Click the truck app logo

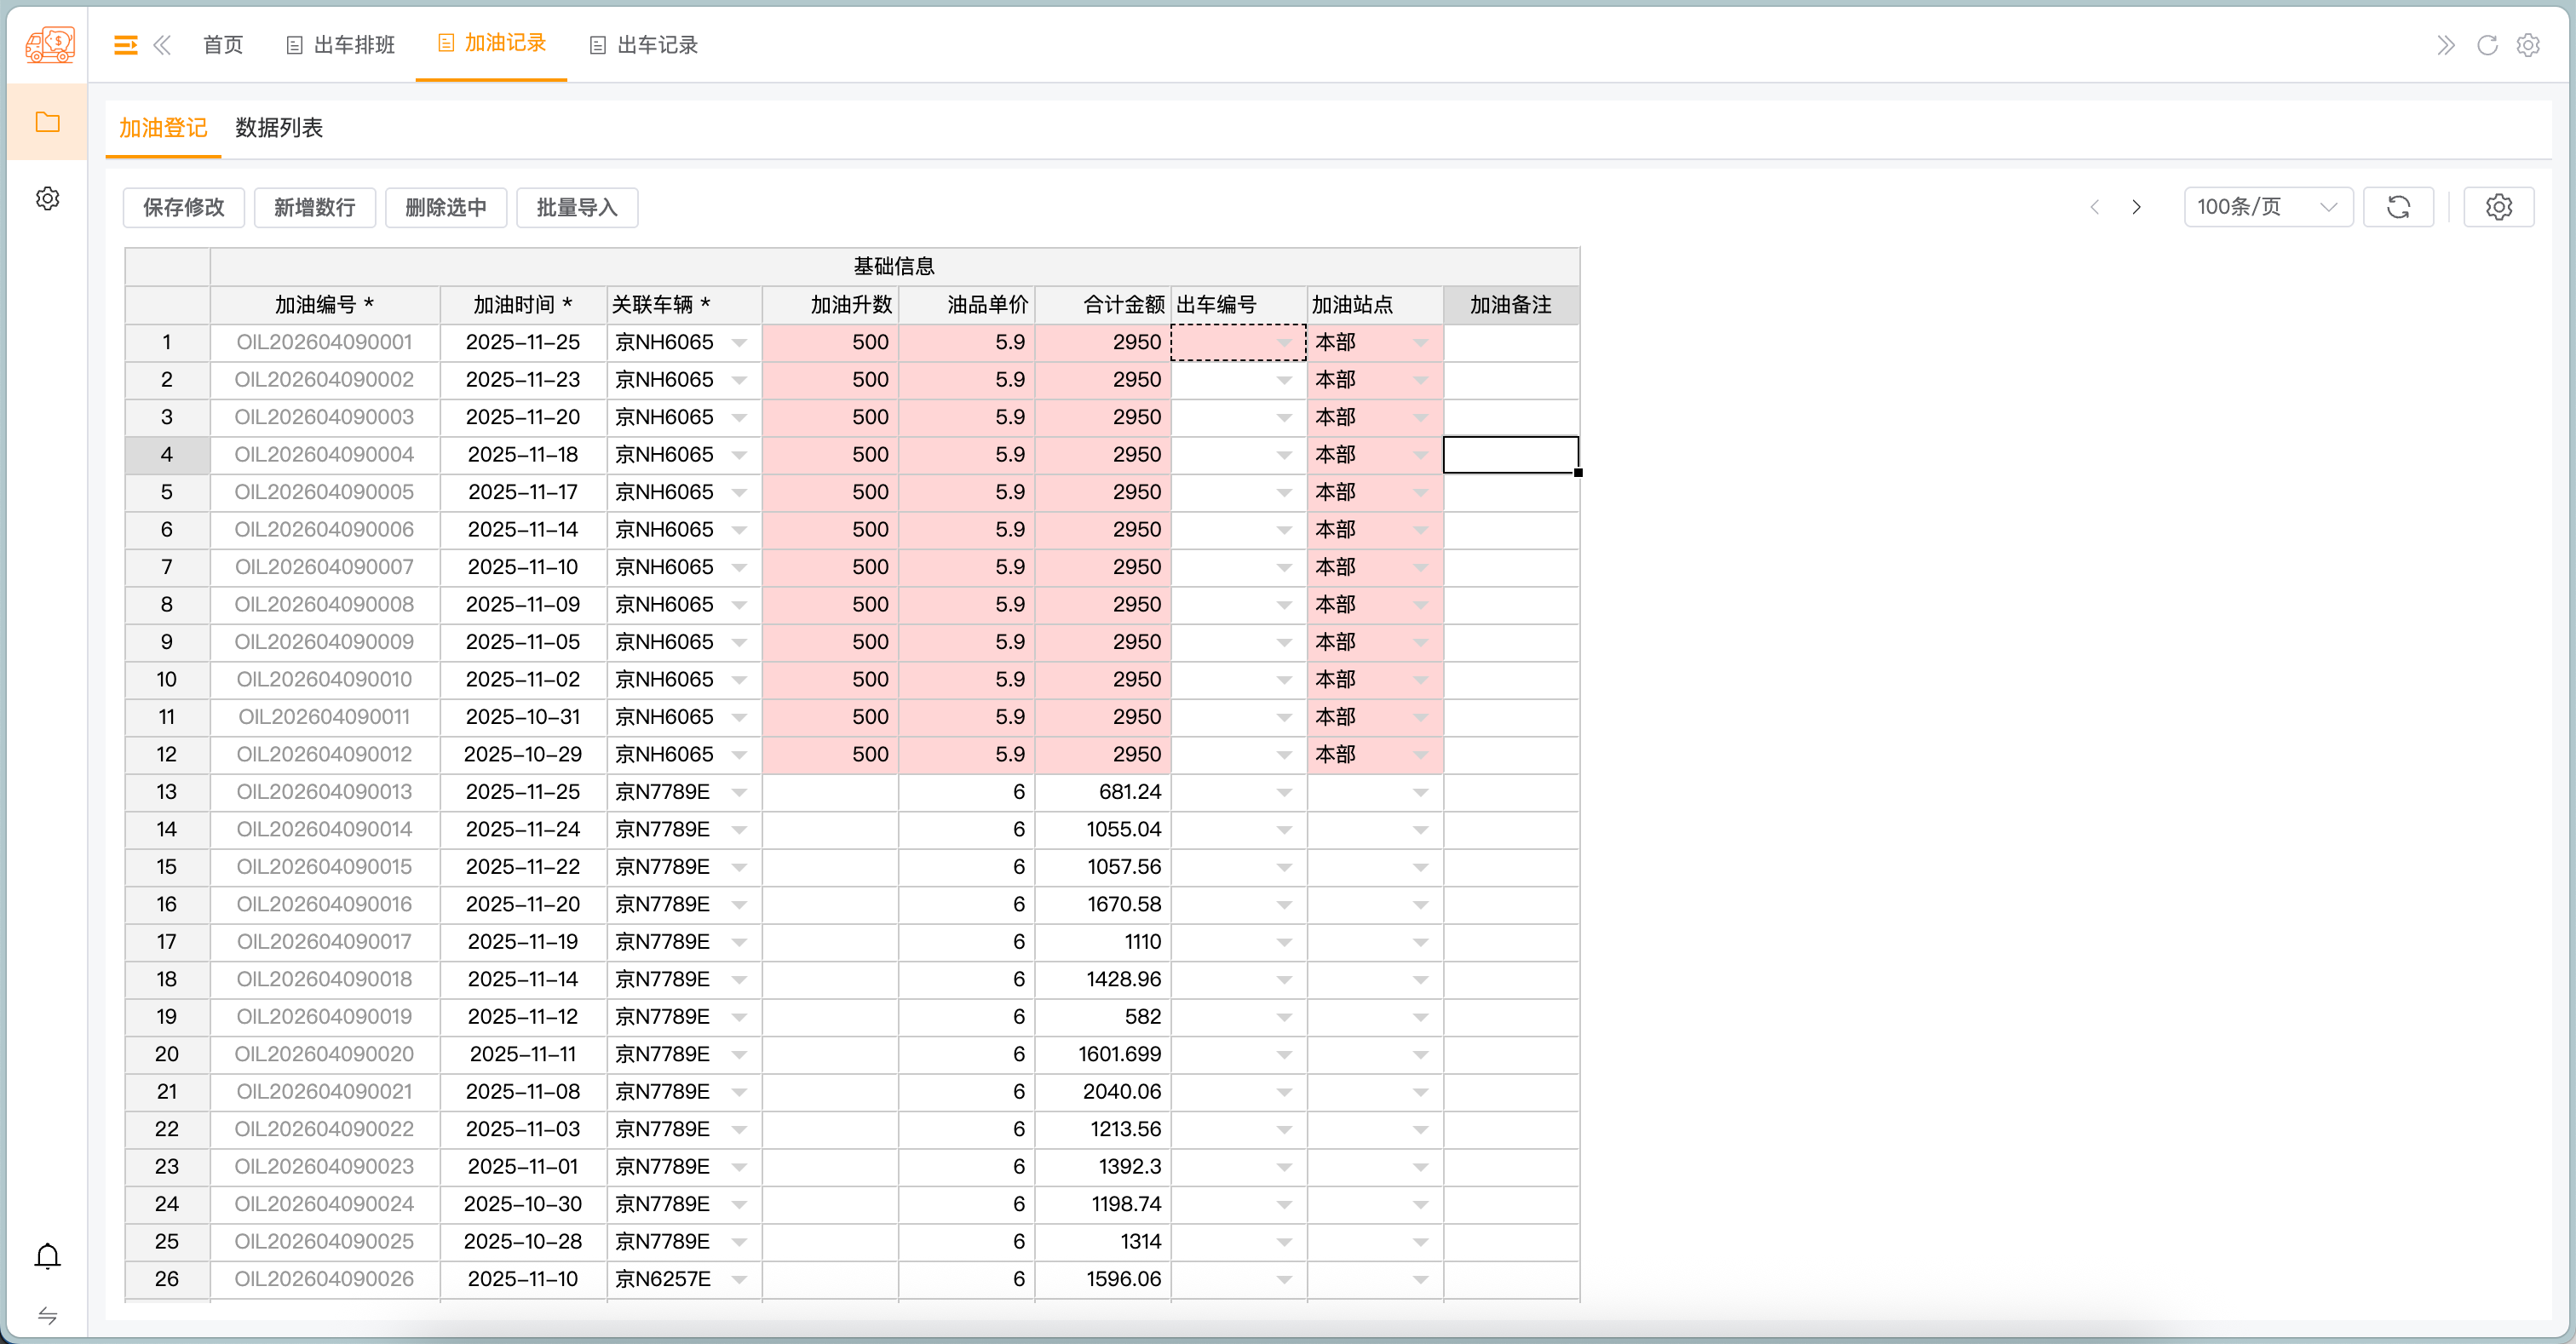pyautogui.click(x=49, y=45)
